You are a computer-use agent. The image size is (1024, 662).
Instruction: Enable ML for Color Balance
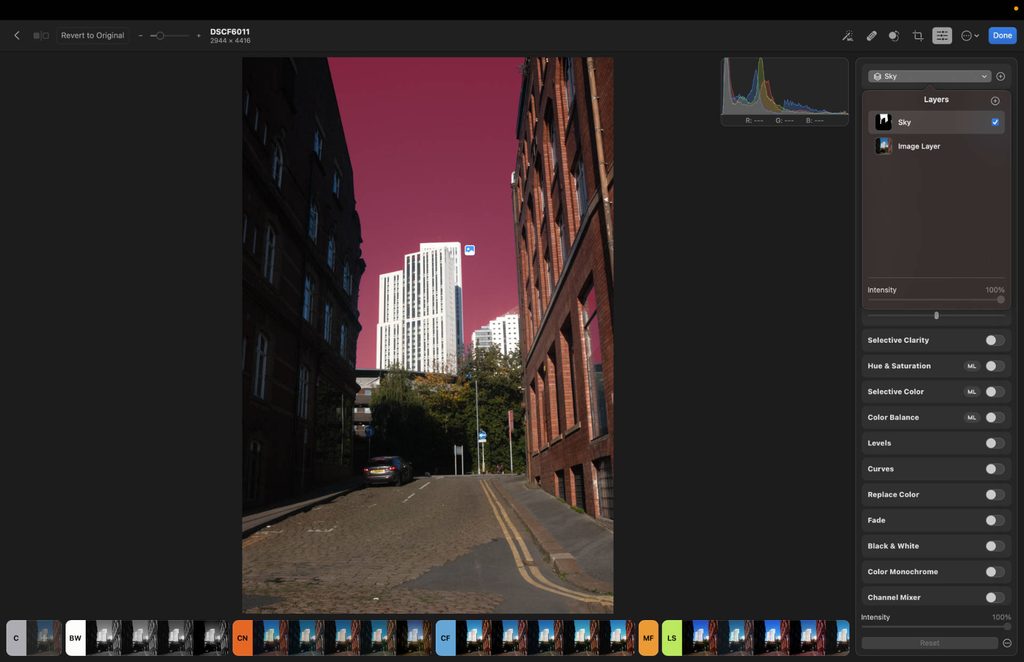971,417
